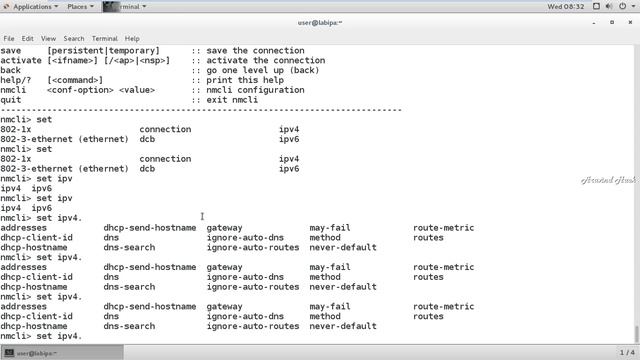Click the display/network icon in system tray
The width and height of the screenshot is (640, 360).
596,6
